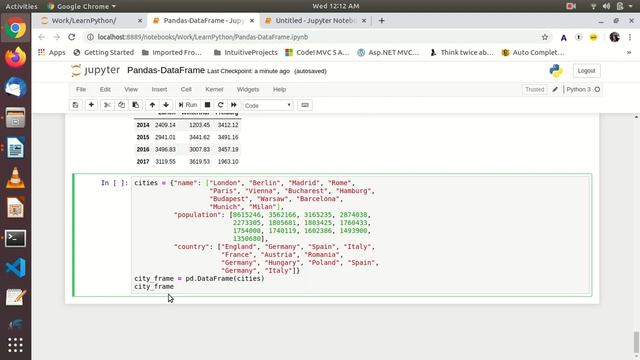The width and height of the screenshot is (640, 360).
Task: Open Terminal from the dock
Action: [16, 238]
